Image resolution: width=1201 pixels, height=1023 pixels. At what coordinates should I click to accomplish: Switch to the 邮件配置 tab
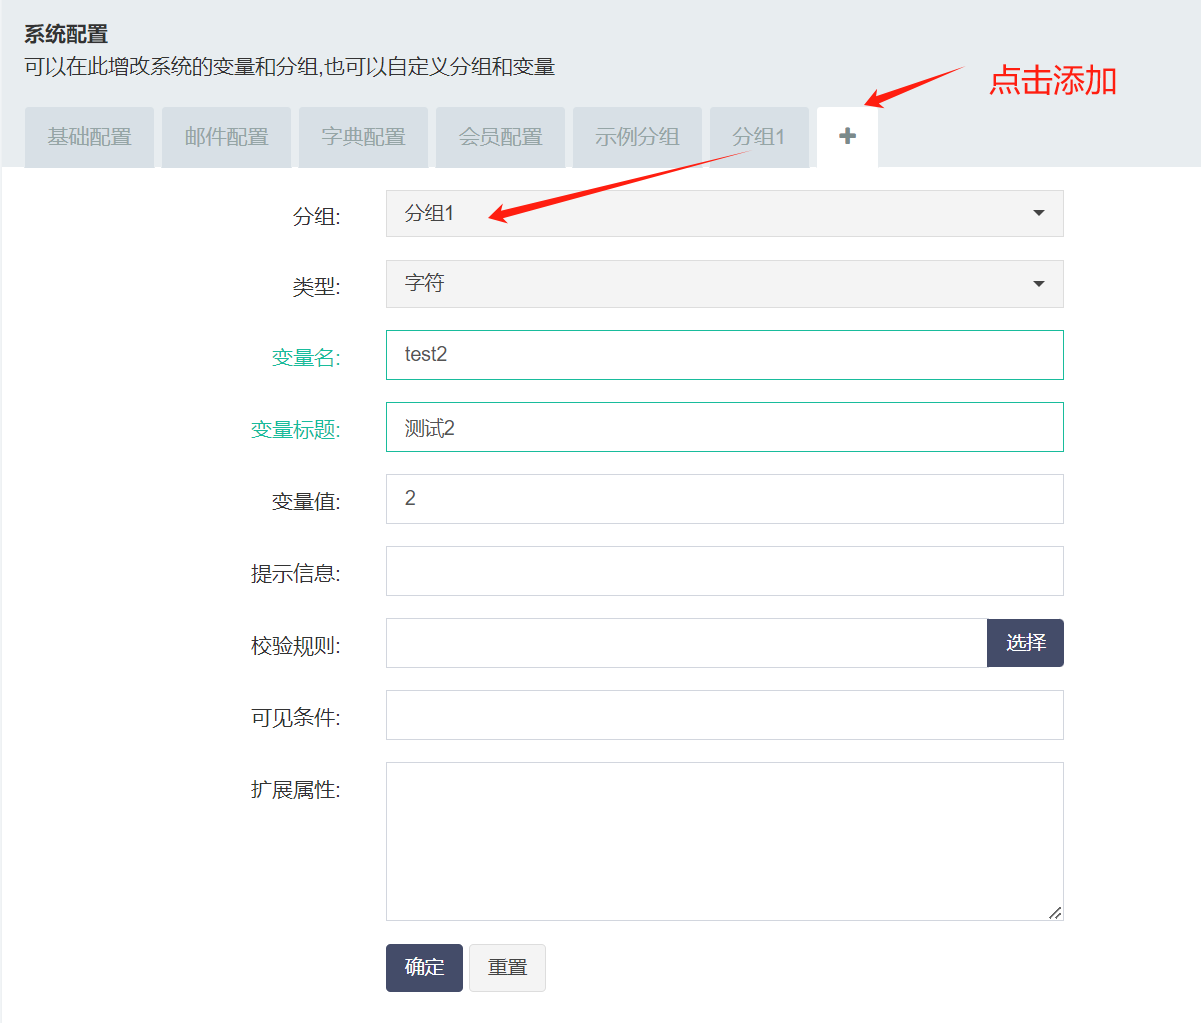click(x=226, y=137)
